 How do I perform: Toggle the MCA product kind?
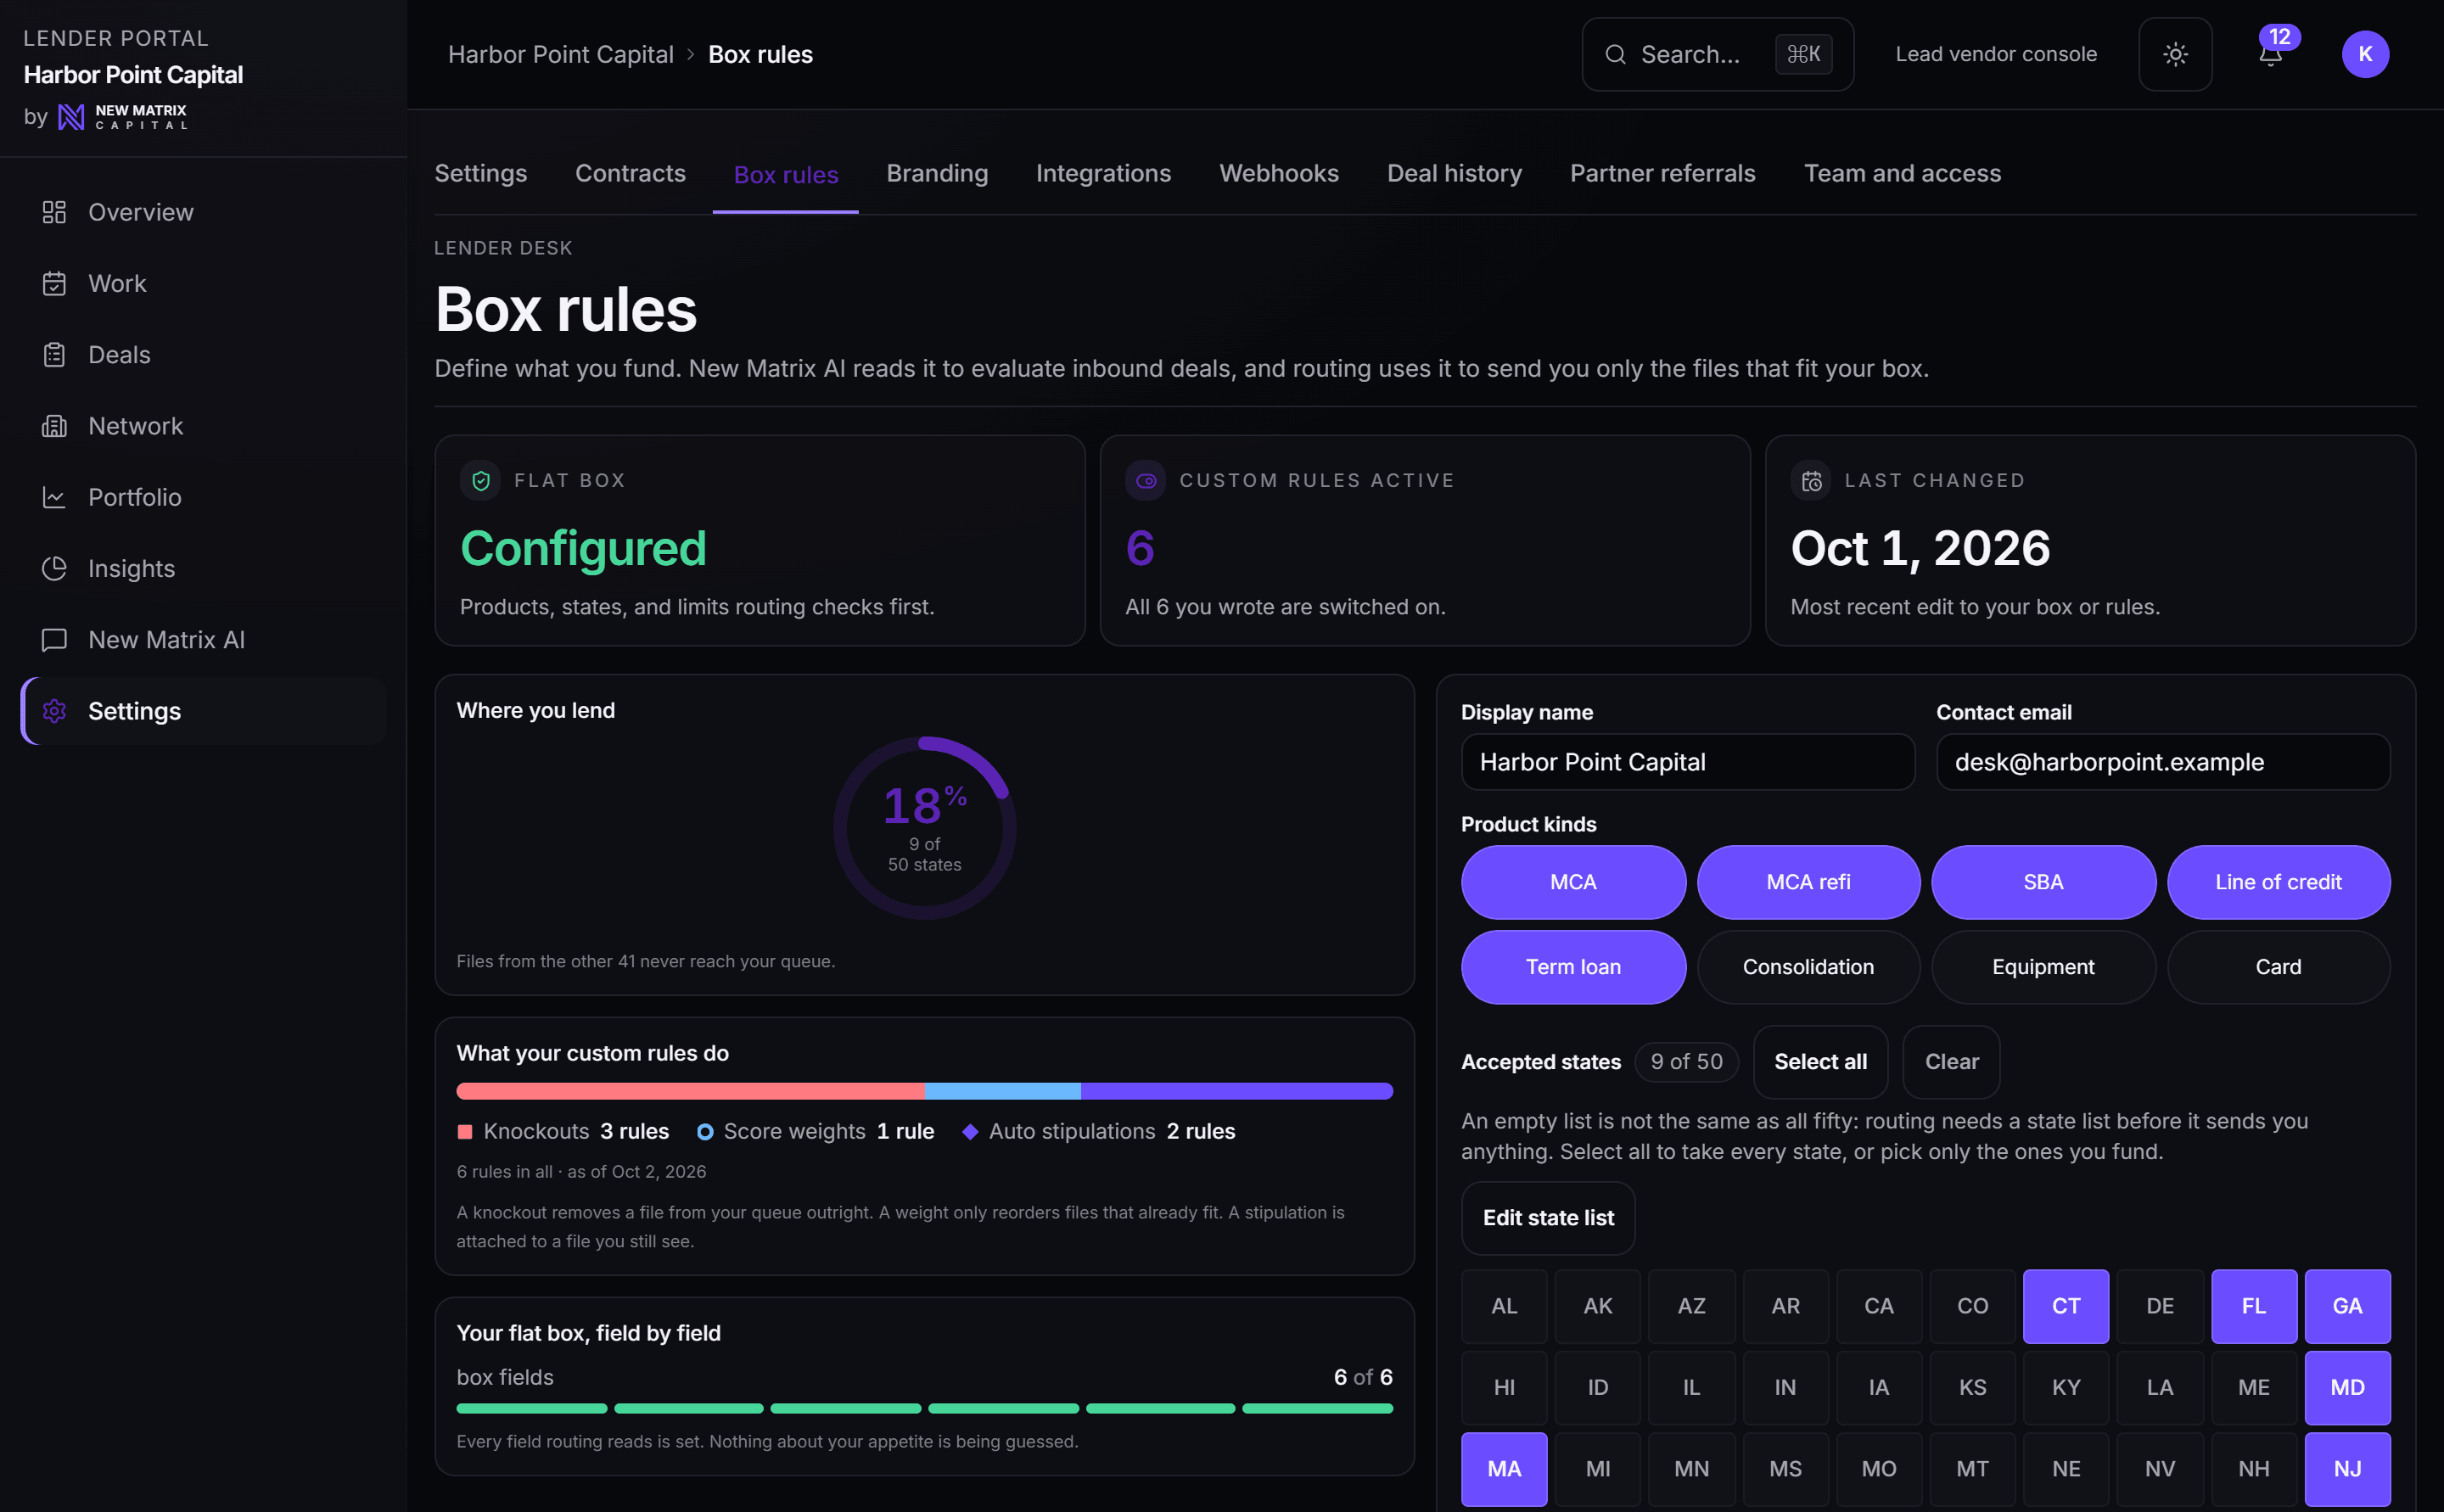click(1573, 882)
